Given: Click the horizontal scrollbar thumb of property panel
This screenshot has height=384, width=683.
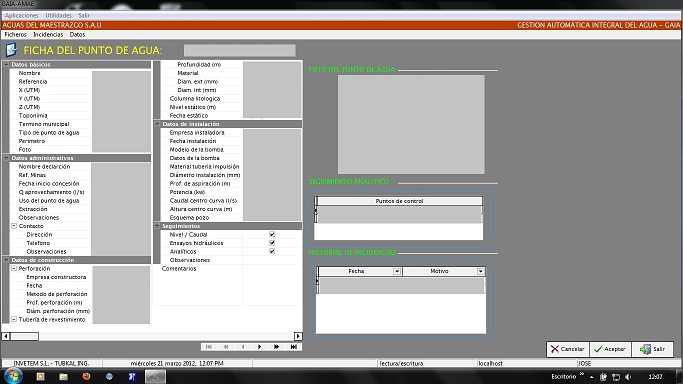Looking at the screenshot, I should 24,336.
